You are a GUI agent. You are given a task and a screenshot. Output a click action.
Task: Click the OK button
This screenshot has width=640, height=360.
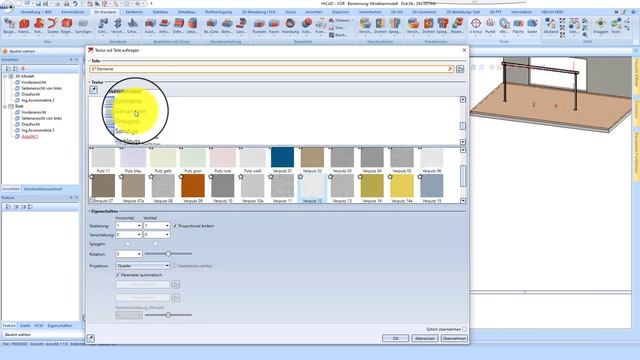coord(395,338)
